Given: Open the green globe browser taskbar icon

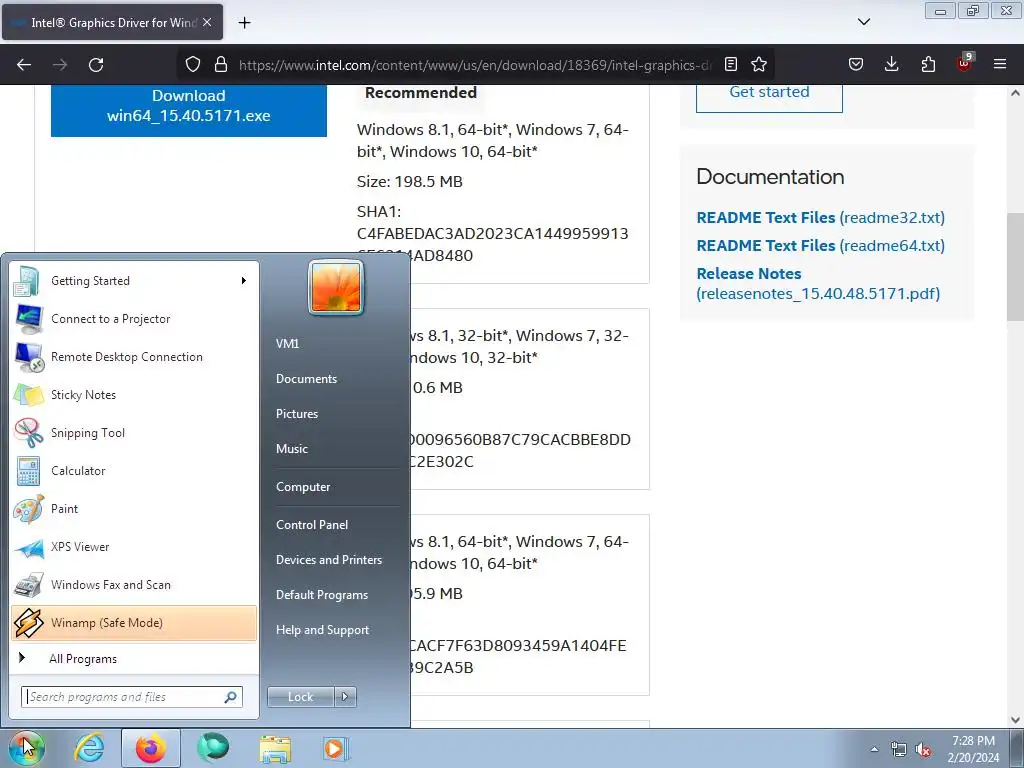Looking at the screenshot, I should [x=213, y=748].
